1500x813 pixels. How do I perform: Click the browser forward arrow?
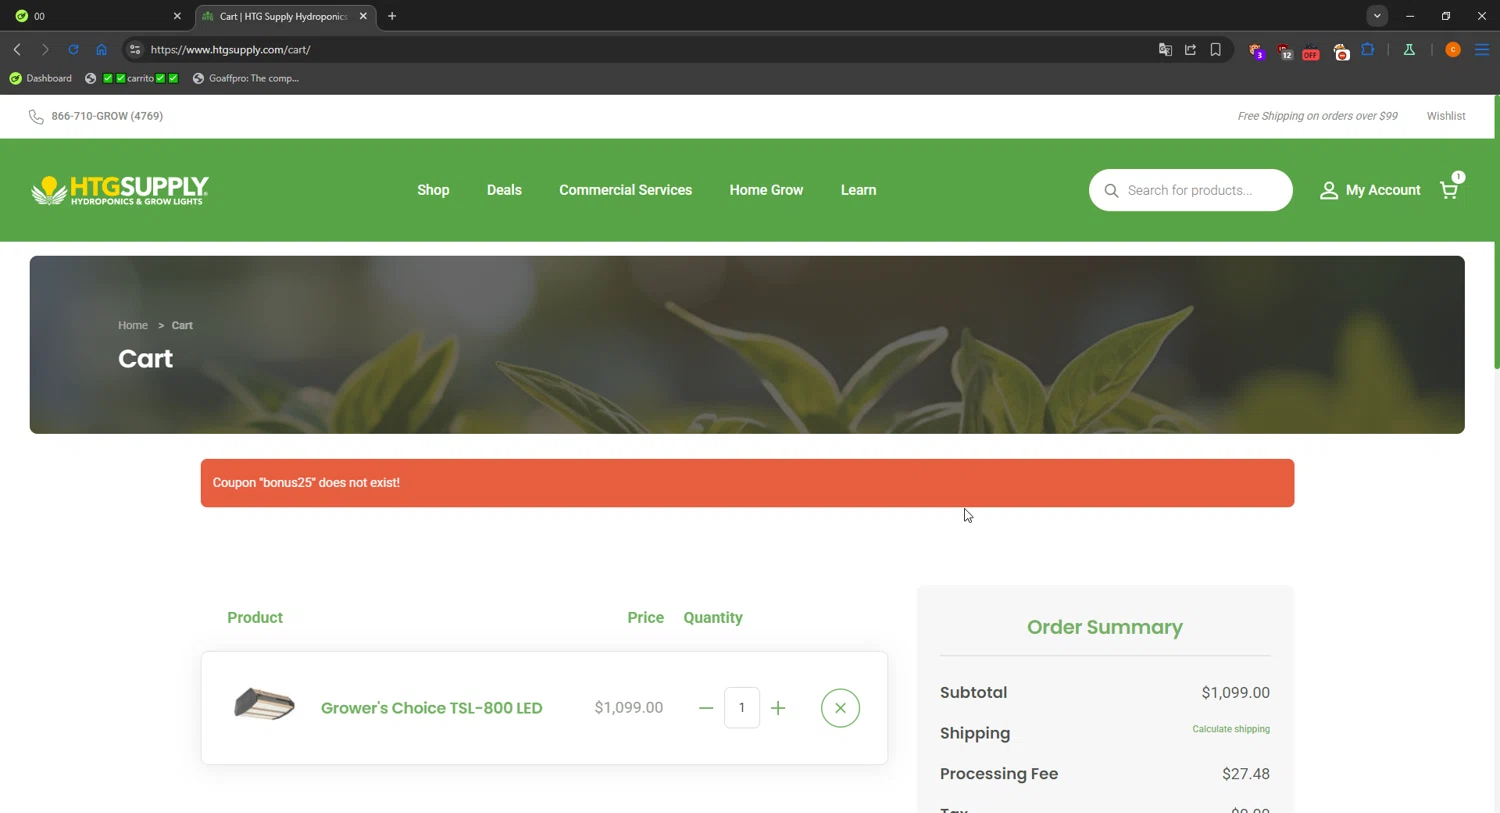[x=45, y=49]
